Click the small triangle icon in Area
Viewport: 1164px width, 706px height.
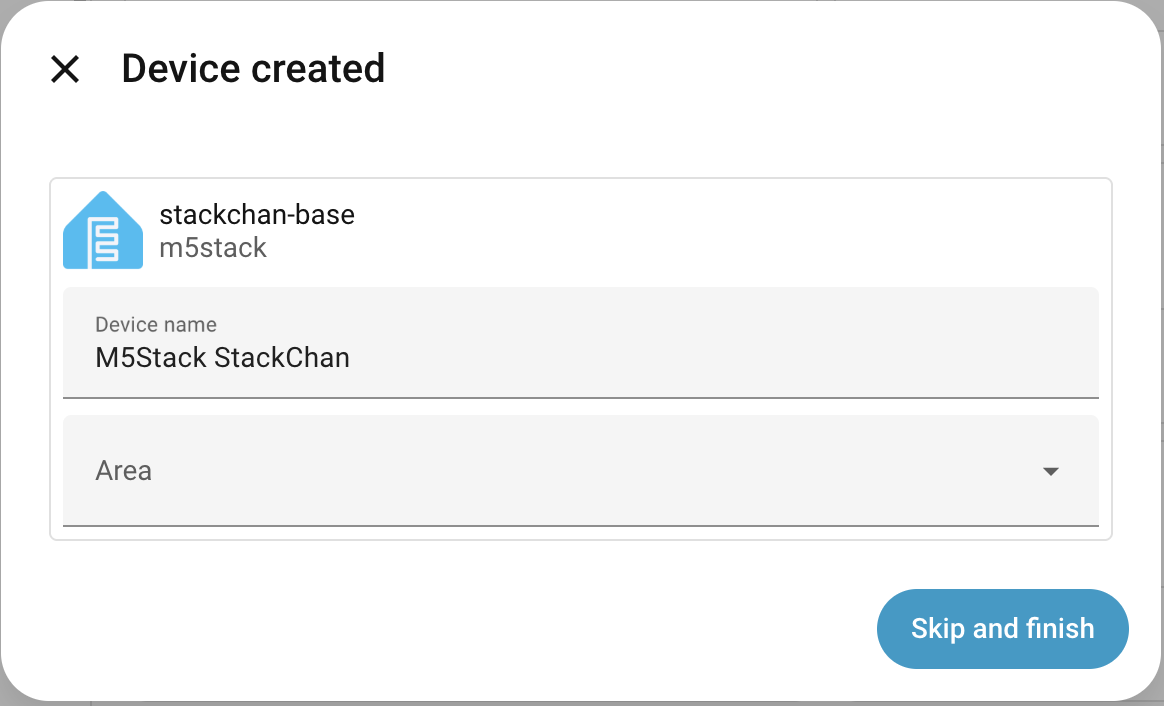[x=1050, y=471]
